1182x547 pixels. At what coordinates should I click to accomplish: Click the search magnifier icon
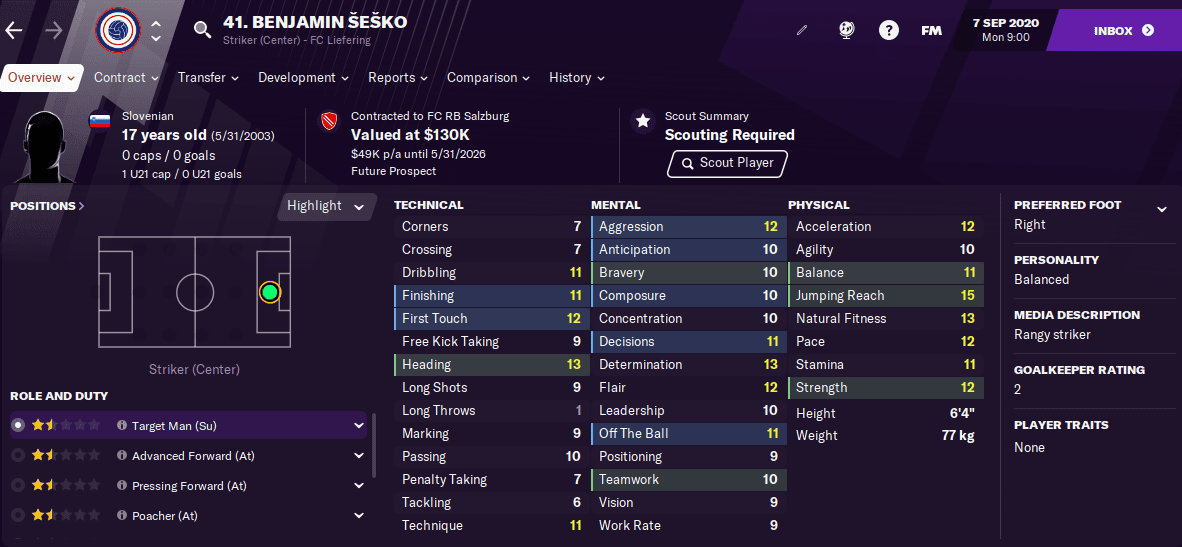tap(203, 30)
